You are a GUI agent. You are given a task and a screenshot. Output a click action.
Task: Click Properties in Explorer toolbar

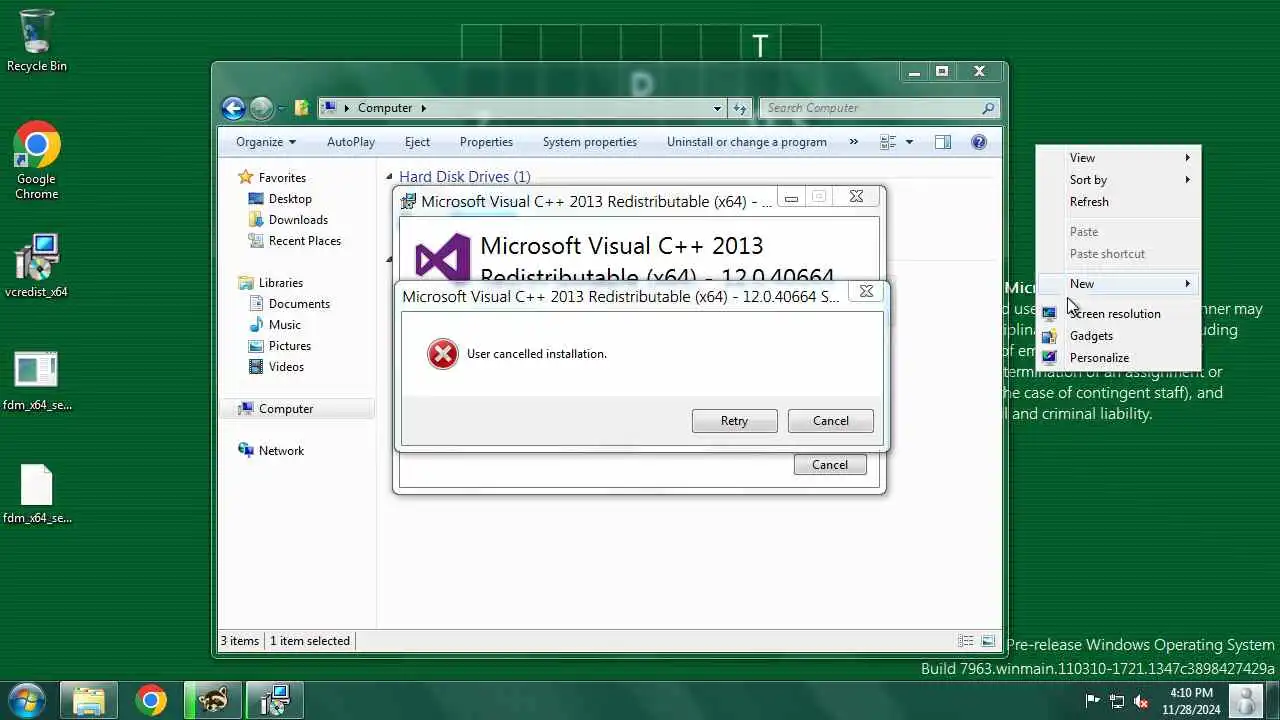[486, 142]
